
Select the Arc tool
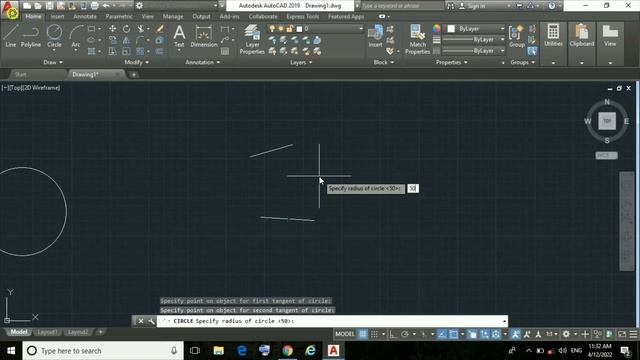click(x=76, y=36)
